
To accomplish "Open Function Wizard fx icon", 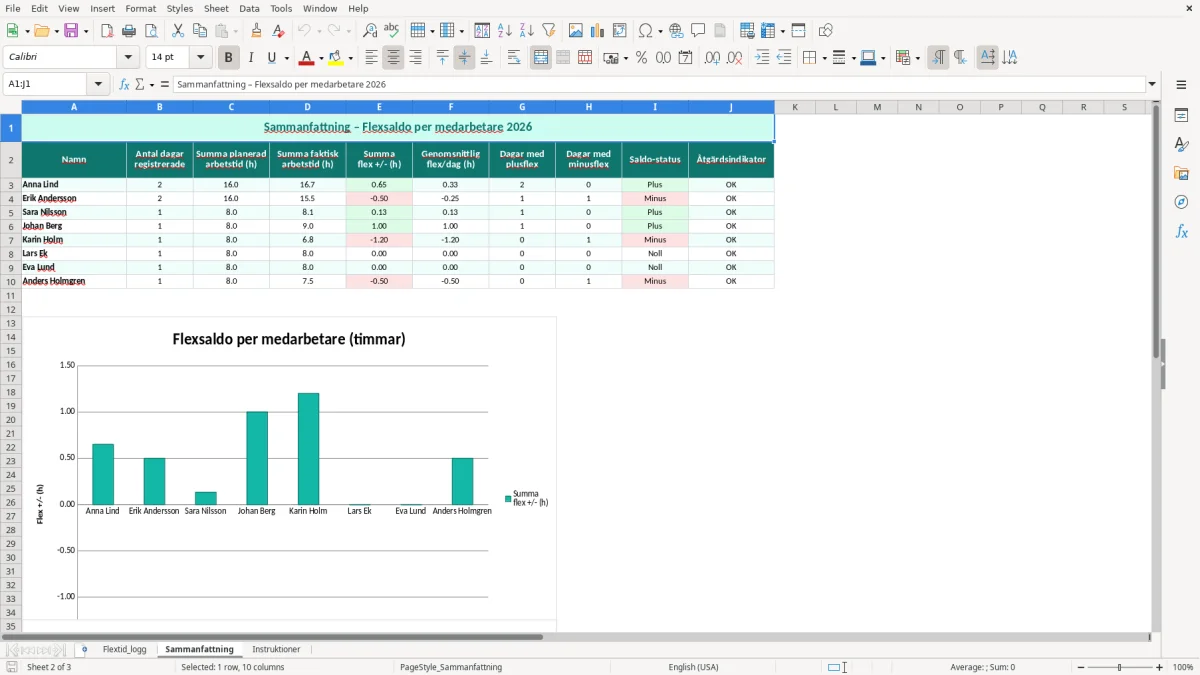I will (x=124, y=84).
